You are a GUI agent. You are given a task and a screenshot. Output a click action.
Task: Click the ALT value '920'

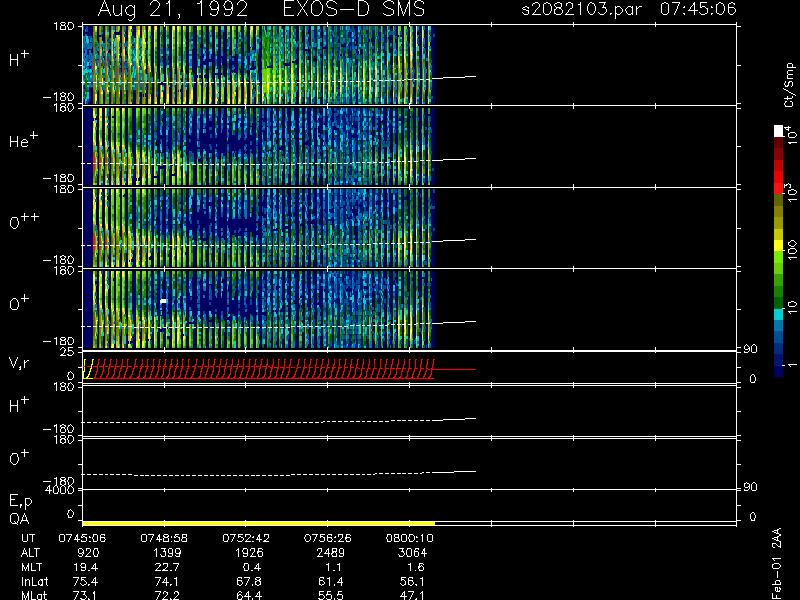[87, 553]
